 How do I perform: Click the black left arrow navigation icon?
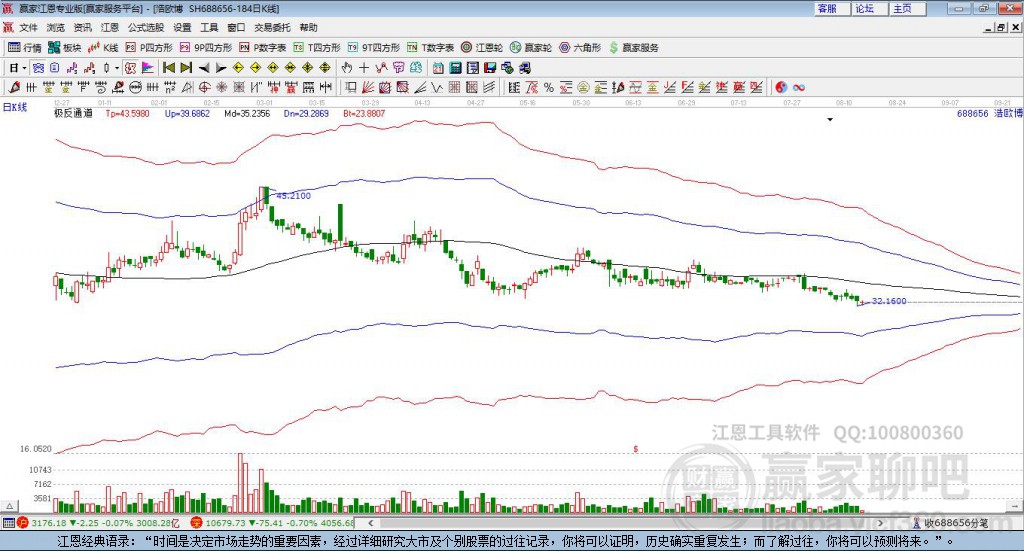[x=204, y=68]
